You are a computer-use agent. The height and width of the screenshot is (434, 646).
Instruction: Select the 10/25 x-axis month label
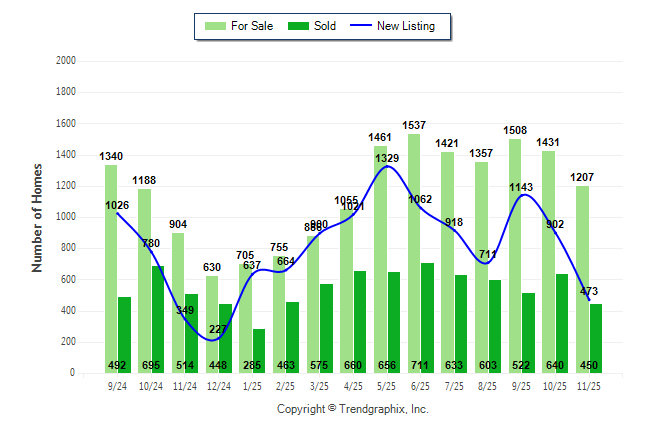555,386
